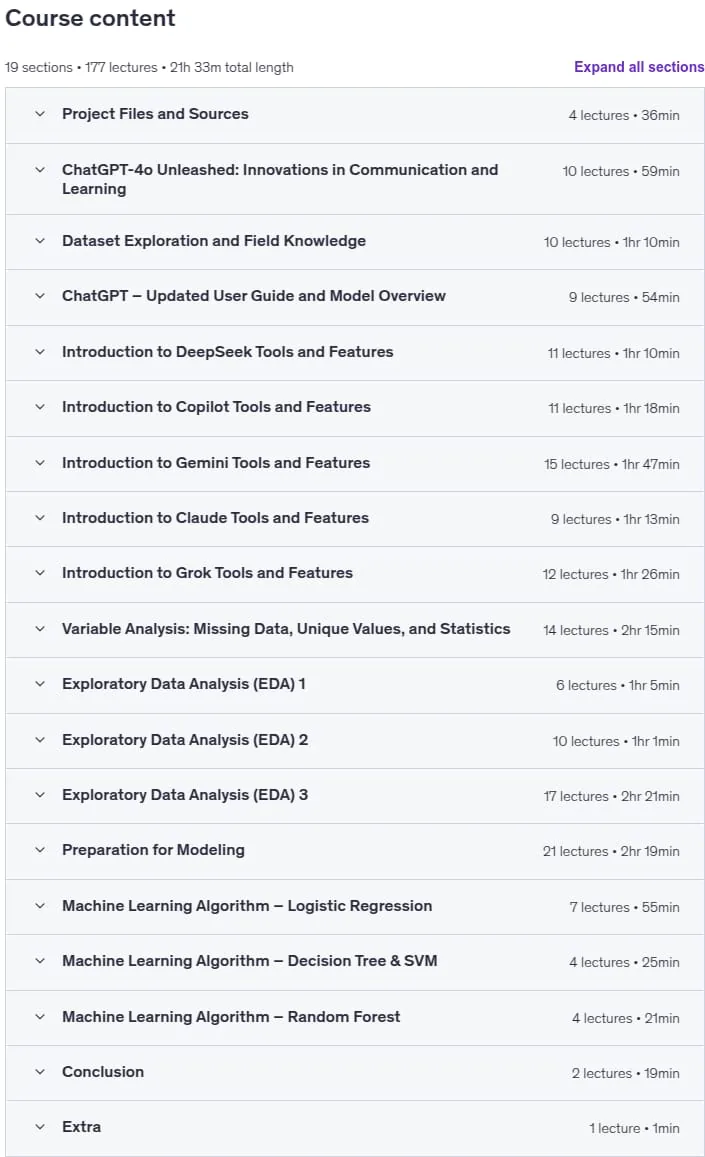
Task: Expand the Decision Tree & SVM chevron
Action: point(40,961)
